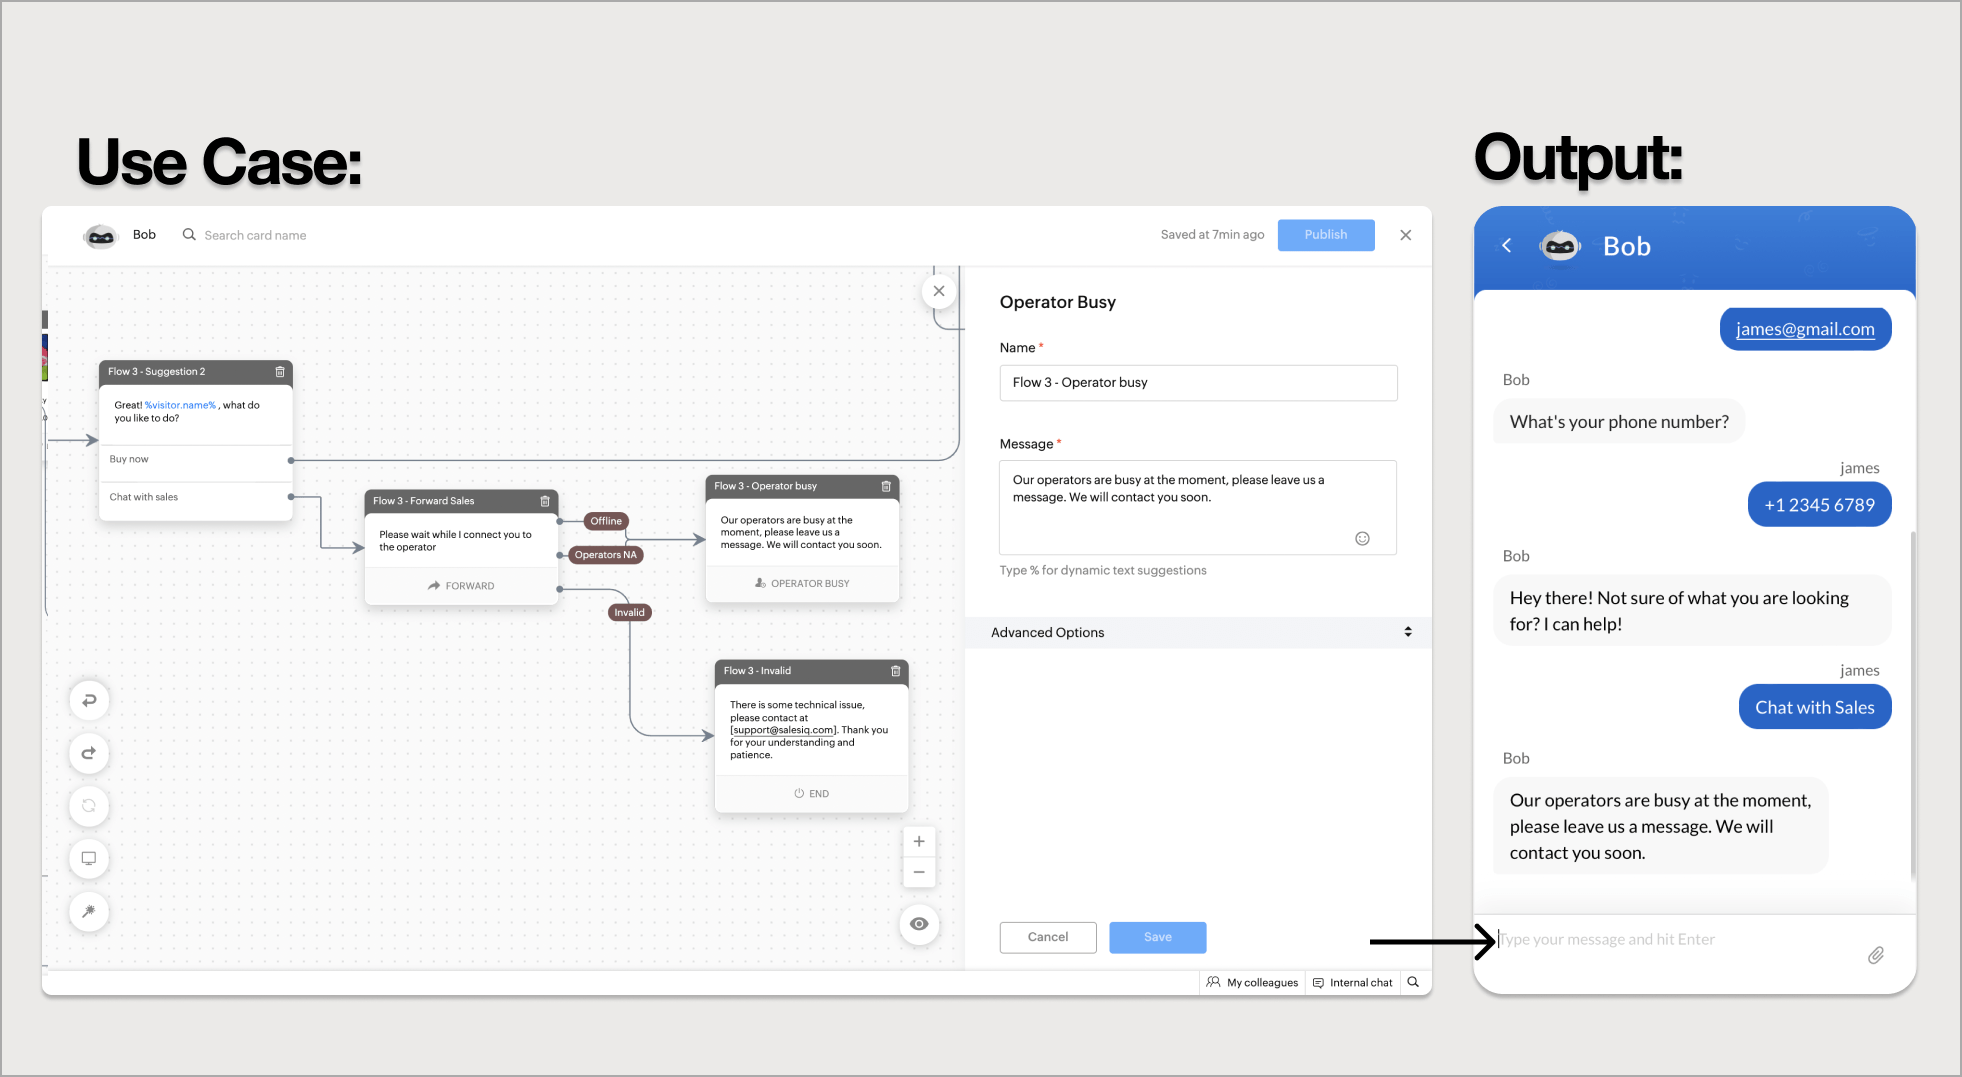Screen dimensions: 1962x1077
Task: Close the Operator Busy side panel
Action: pyautogui.click(x=938, y=291)
